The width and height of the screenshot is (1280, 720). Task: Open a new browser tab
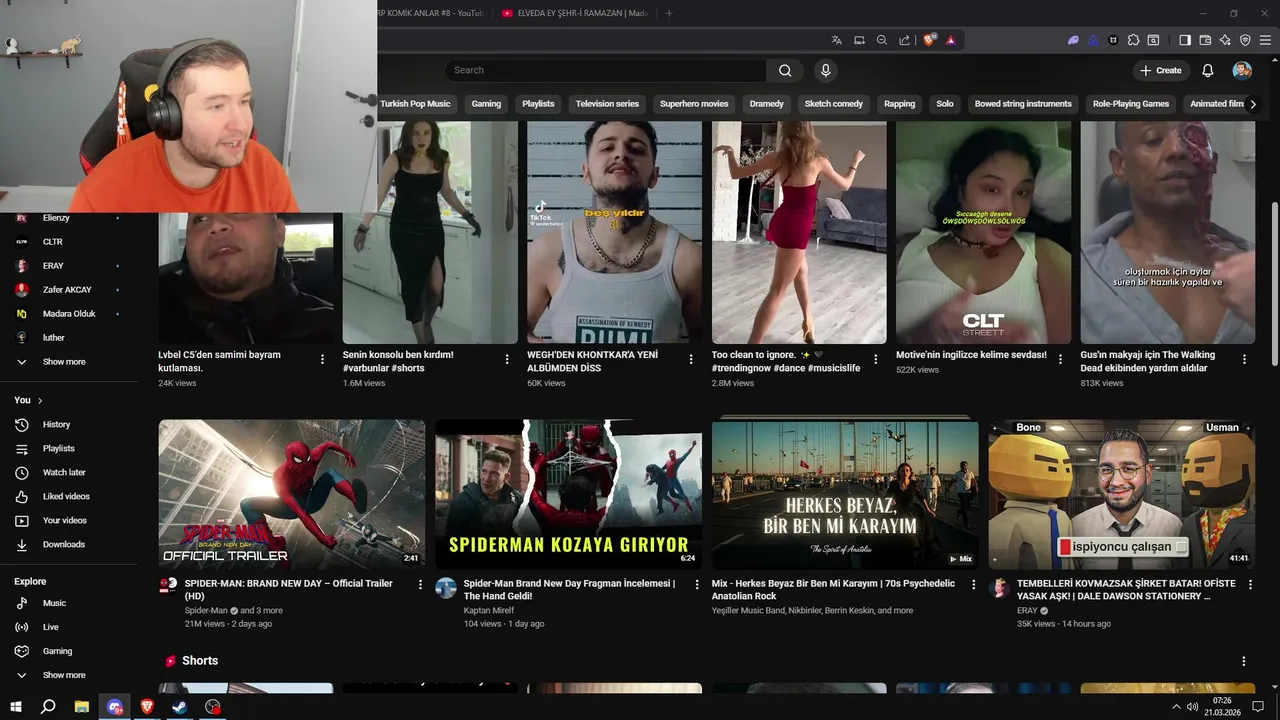tap(669, 13)
